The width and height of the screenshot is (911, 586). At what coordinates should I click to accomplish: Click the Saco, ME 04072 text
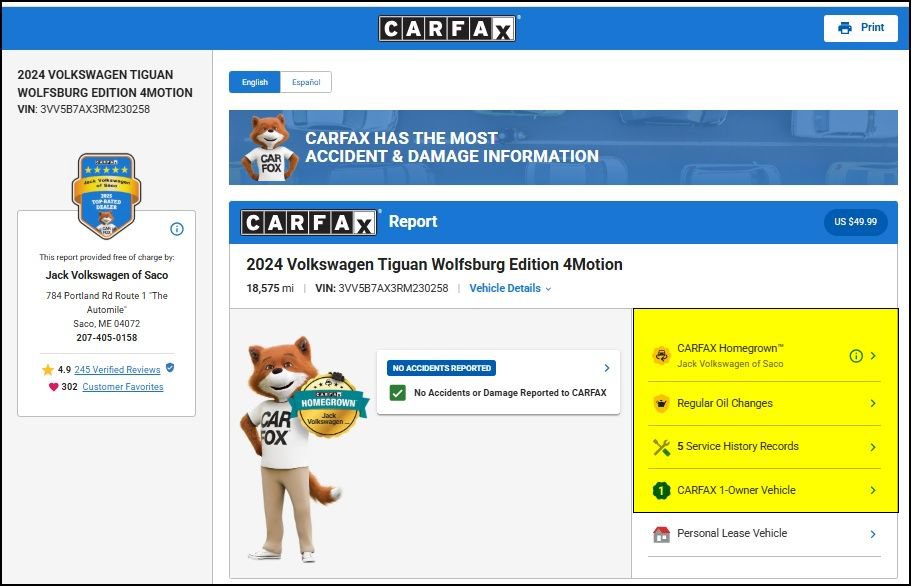[106, 323]
